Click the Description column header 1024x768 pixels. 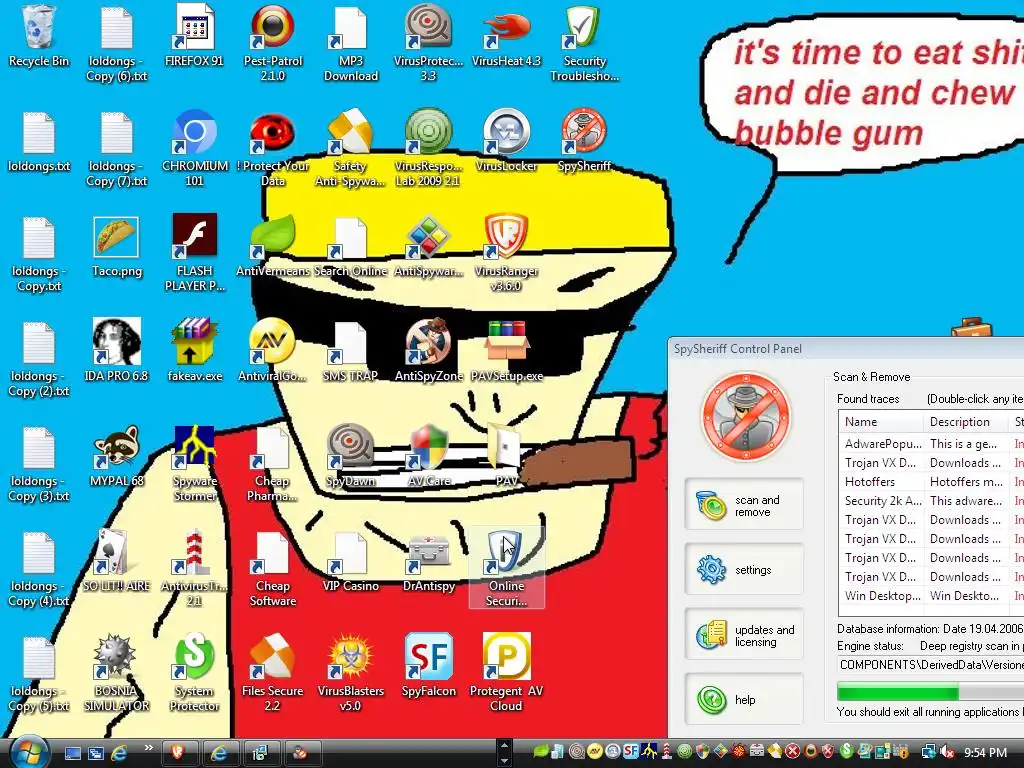pos(966,422)
